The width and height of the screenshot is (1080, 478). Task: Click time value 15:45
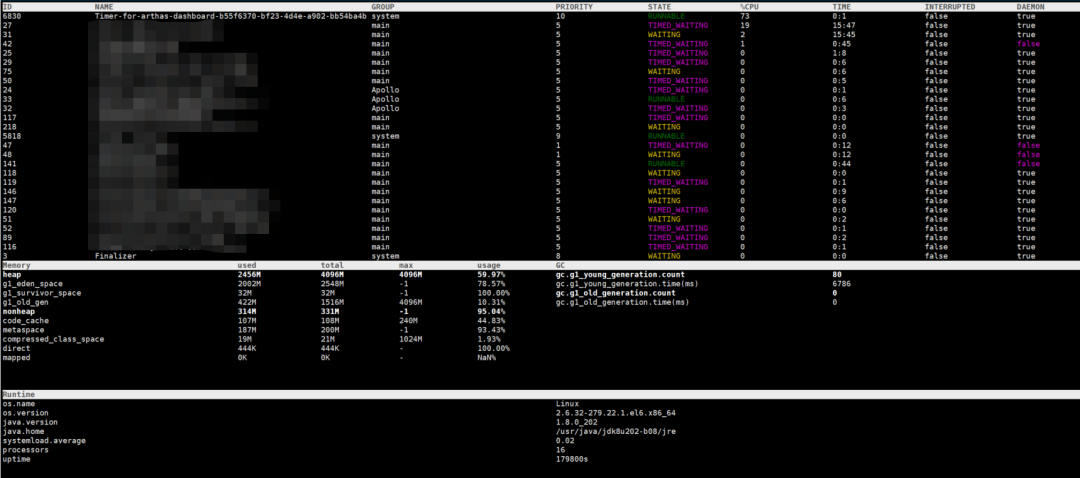click(844, 34)
